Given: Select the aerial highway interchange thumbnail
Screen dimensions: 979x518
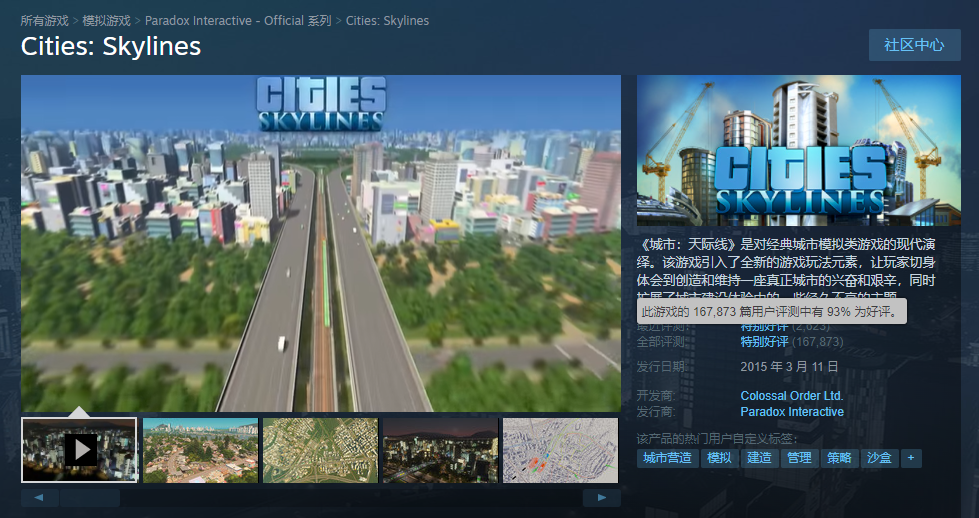Looking at the screenshot, I should 320,450.
